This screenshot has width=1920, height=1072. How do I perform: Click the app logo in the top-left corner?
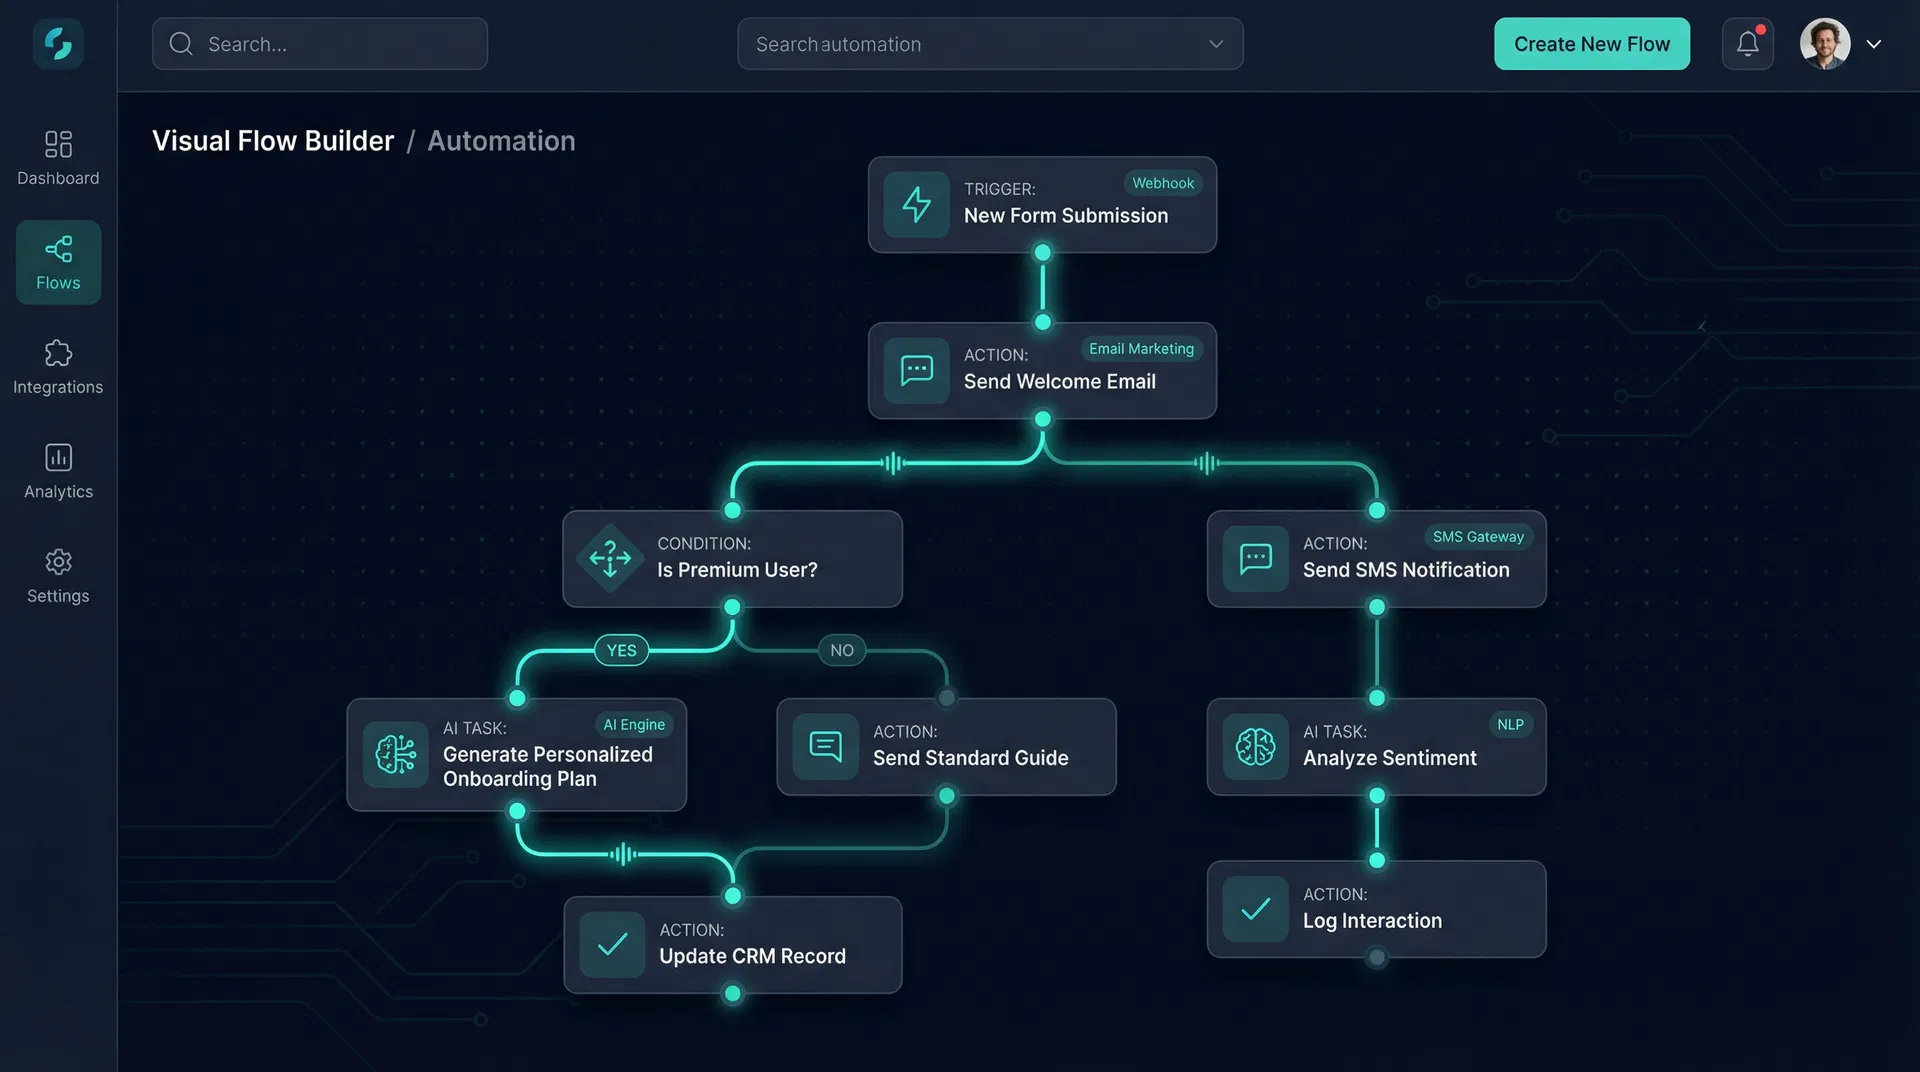tap(58, 43)
